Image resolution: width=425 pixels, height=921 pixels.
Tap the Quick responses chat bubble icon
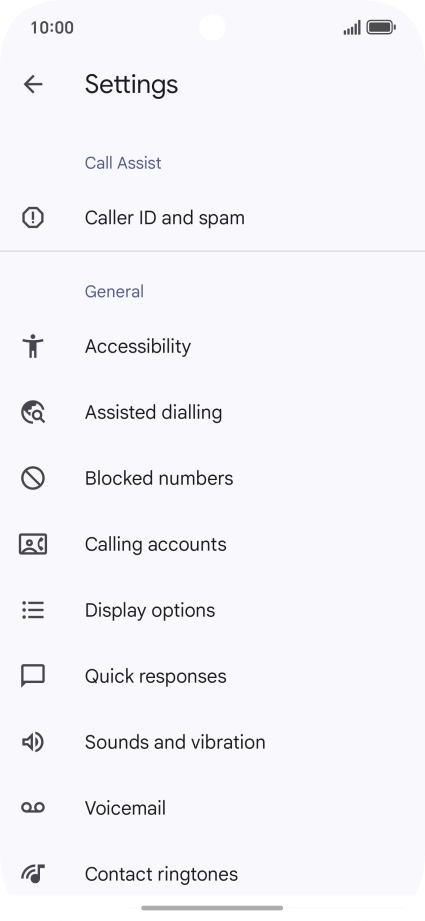33,676
